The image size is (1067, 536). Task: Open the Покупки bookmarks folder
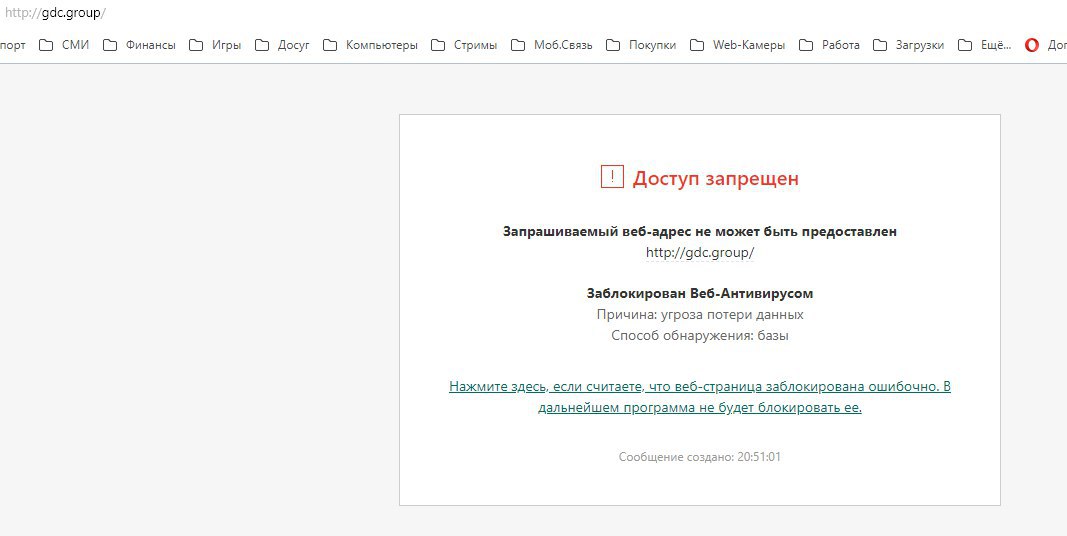click(641, 45)
